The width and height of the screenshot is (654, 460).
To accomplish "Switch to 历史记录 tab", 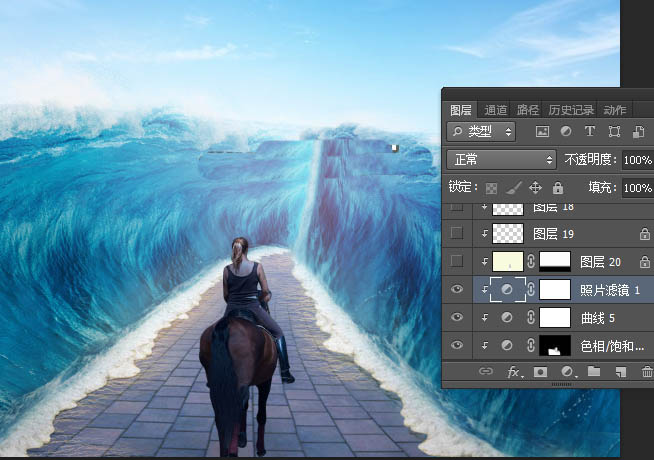I will click(571, 110).
